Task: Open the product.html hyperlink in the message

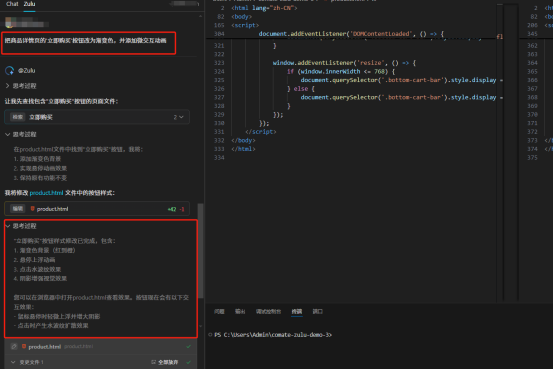Action: point(46,193)
